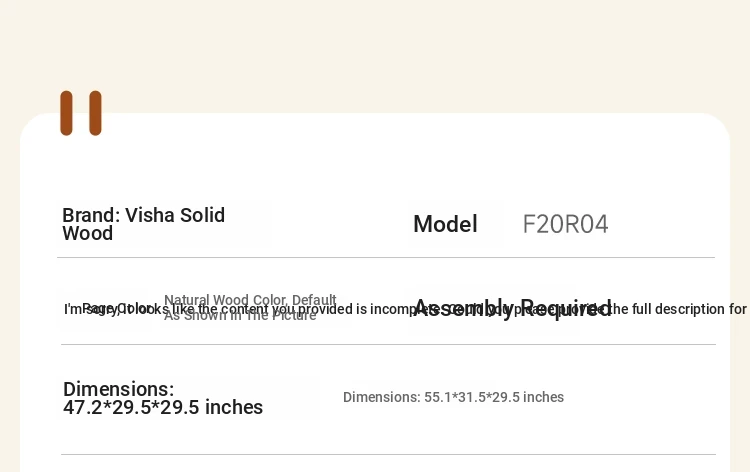The image size is (750, 472).
Task: Click the As Shown In The Picture text
Action: click(240, 316)
